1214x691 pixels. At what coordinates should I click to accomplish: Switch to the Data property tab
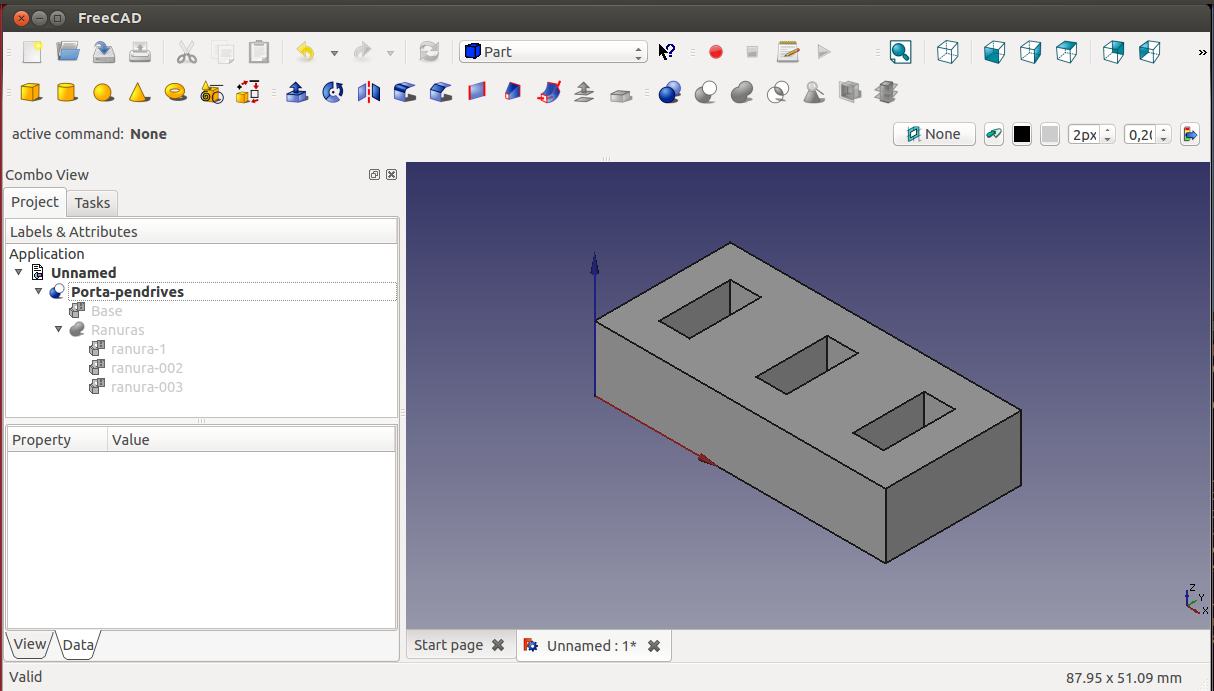(x=78, y=645)
